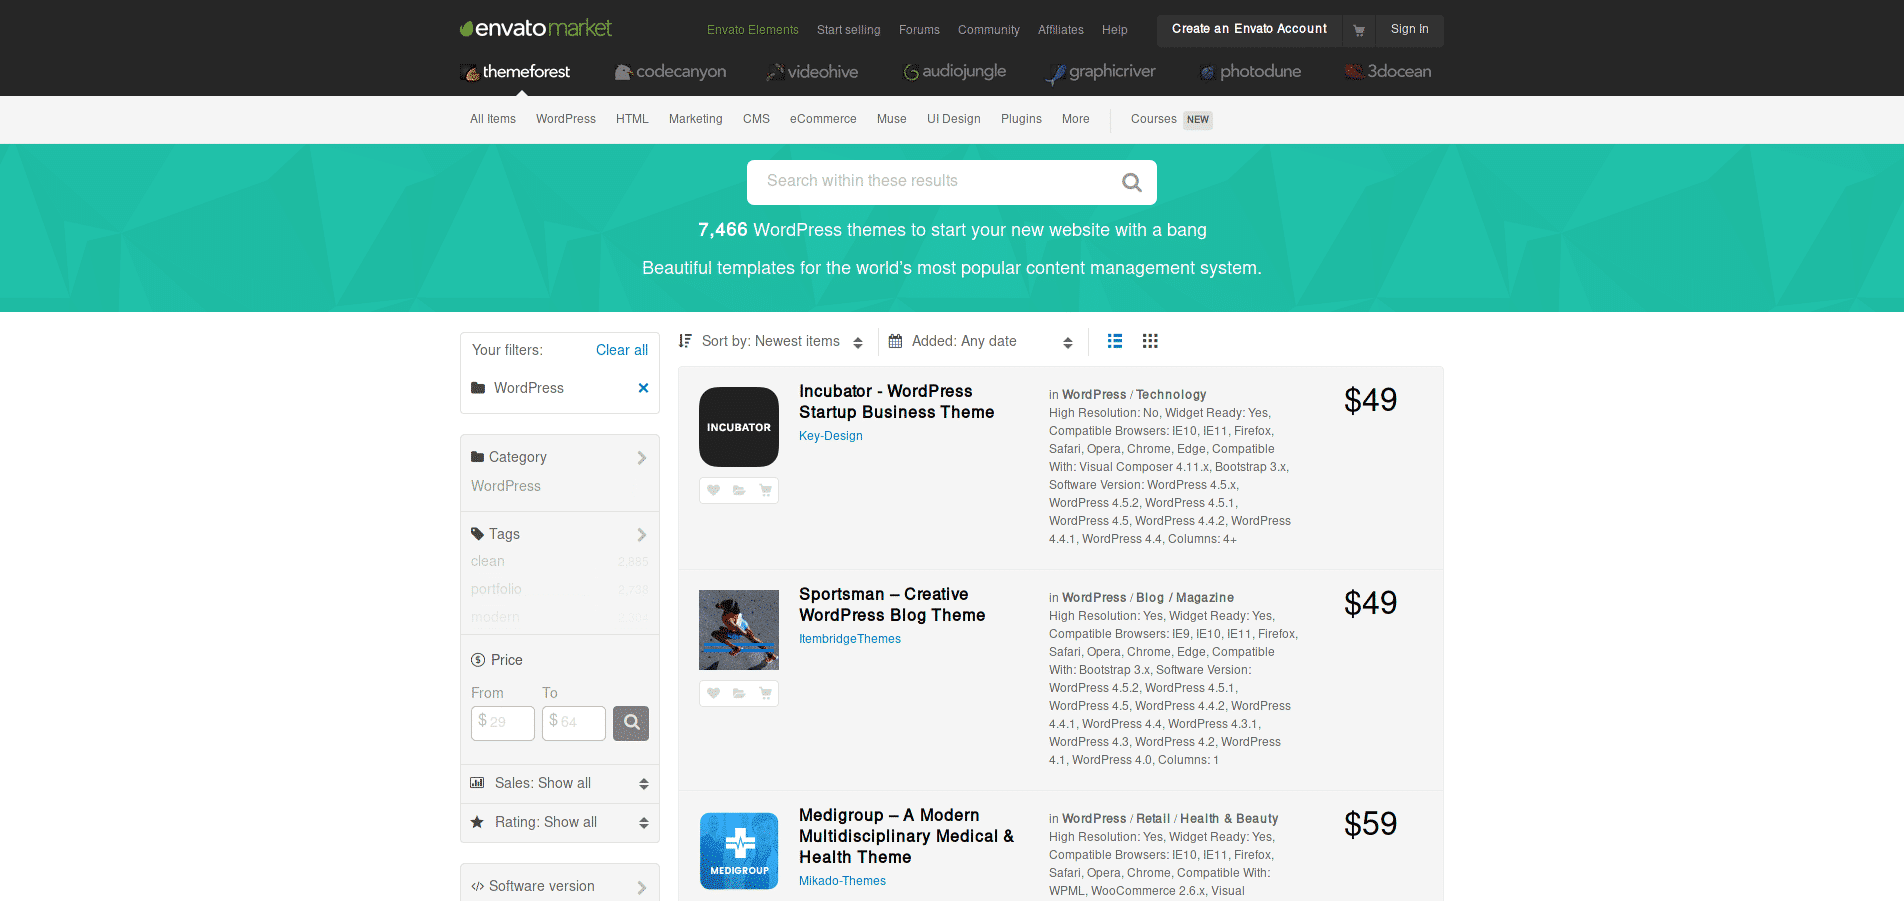Switch to list view layout icon
The width and height of the screenshot is (1904, 901).
1115,341
